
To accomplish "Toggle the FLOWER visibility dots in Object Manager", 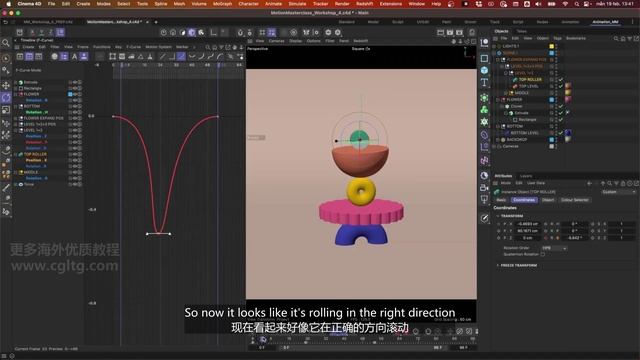I will (556, 100).
